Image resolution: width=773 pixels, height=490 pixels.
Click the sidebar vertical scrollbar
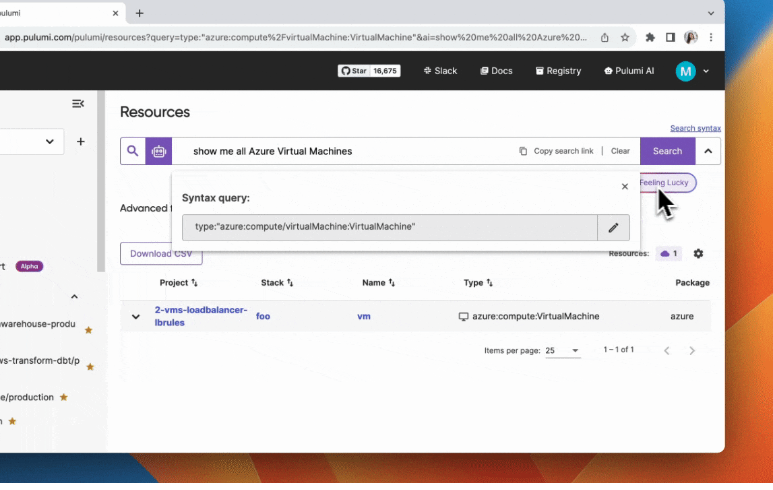click(x=101, y=181)
